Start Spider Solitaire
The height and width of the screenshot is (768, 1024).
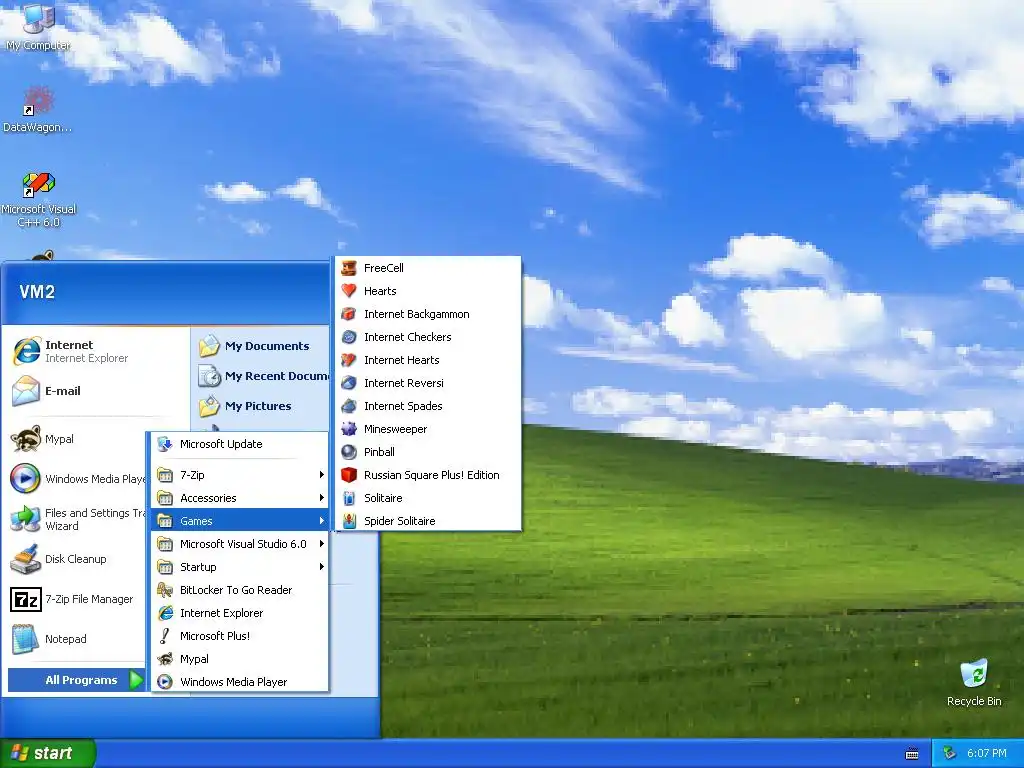[428, 520]
